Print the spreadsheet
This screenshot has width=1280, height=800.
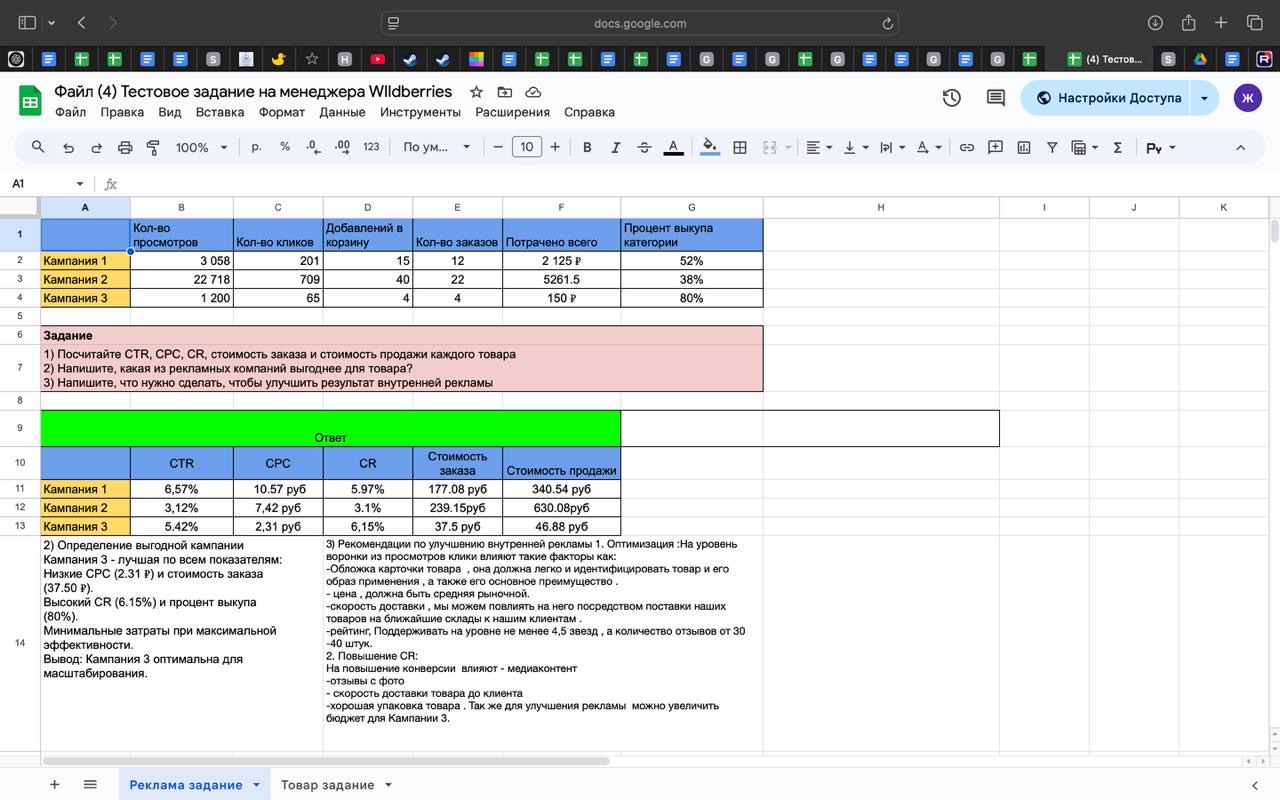pos(125,147)
